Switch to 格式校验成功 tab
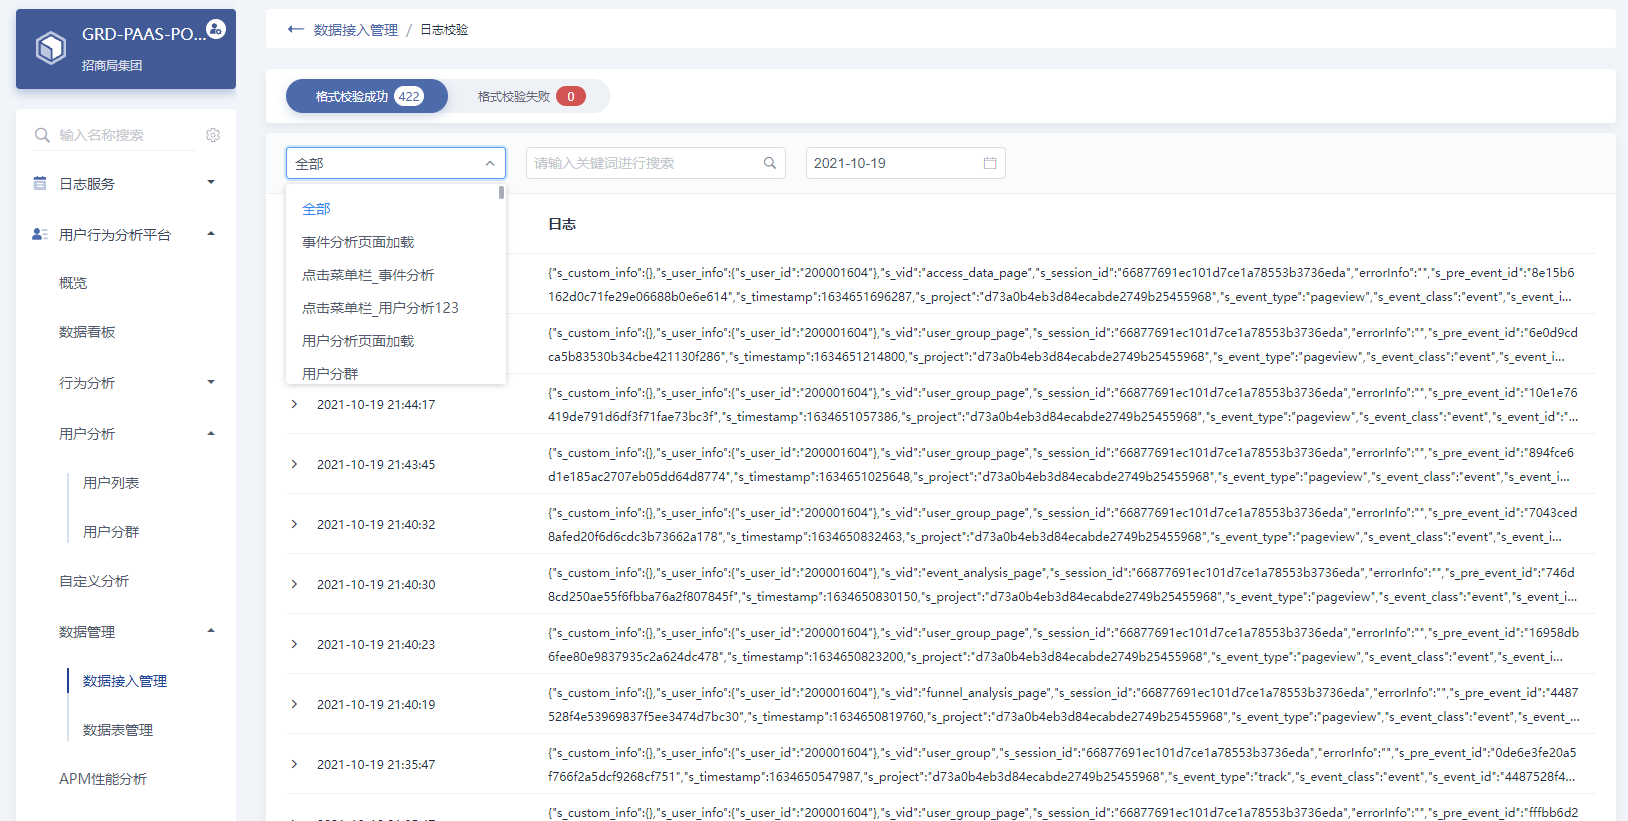This screenshot has height=821, width=1628. point(367,96)
